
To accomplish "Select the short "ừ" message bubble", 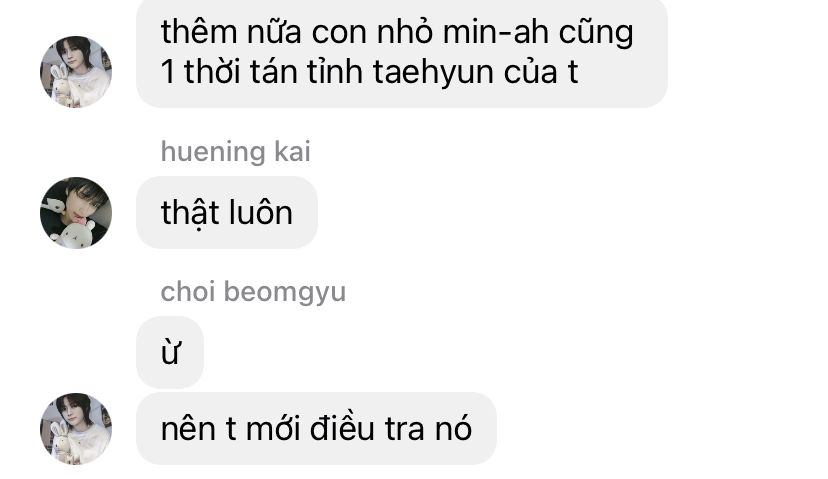I will click(x=170, y=352).
